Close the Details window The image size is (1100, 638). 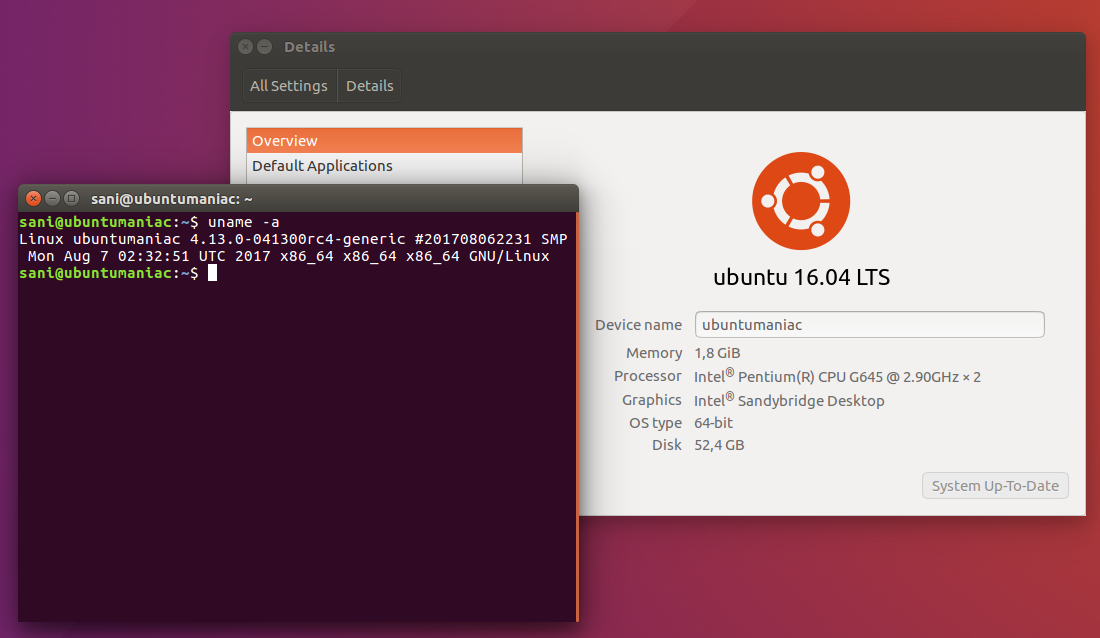pos(245,47)
